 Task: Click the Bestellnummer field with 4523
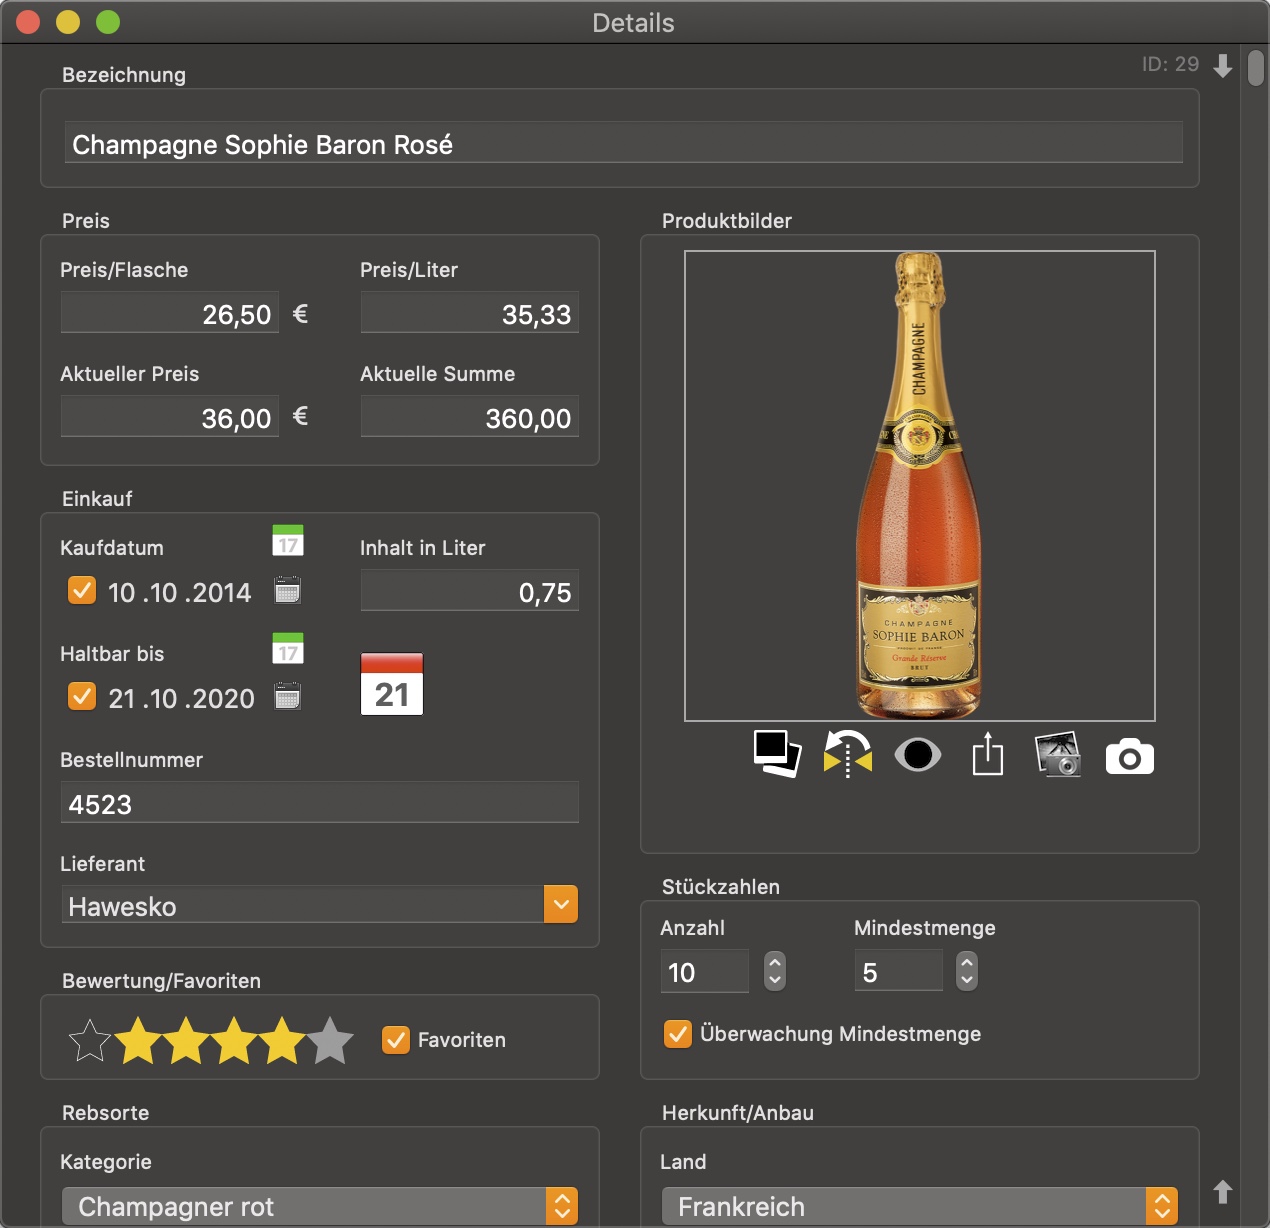coord(320,803)
